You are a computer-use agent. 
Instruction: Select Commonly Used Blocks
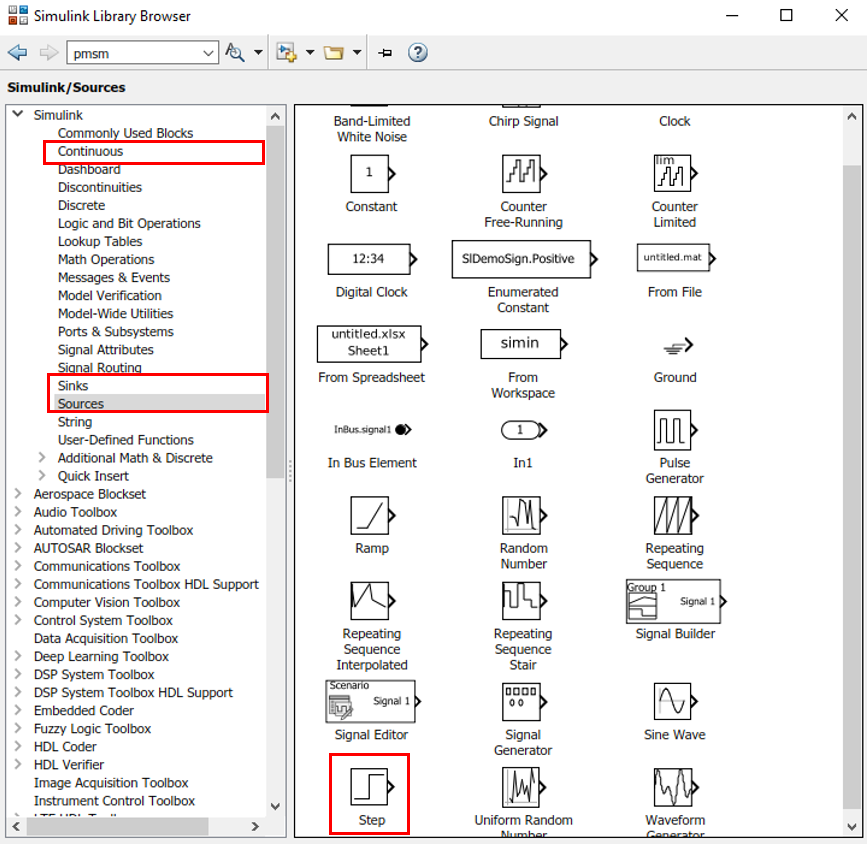click(126, 133)
